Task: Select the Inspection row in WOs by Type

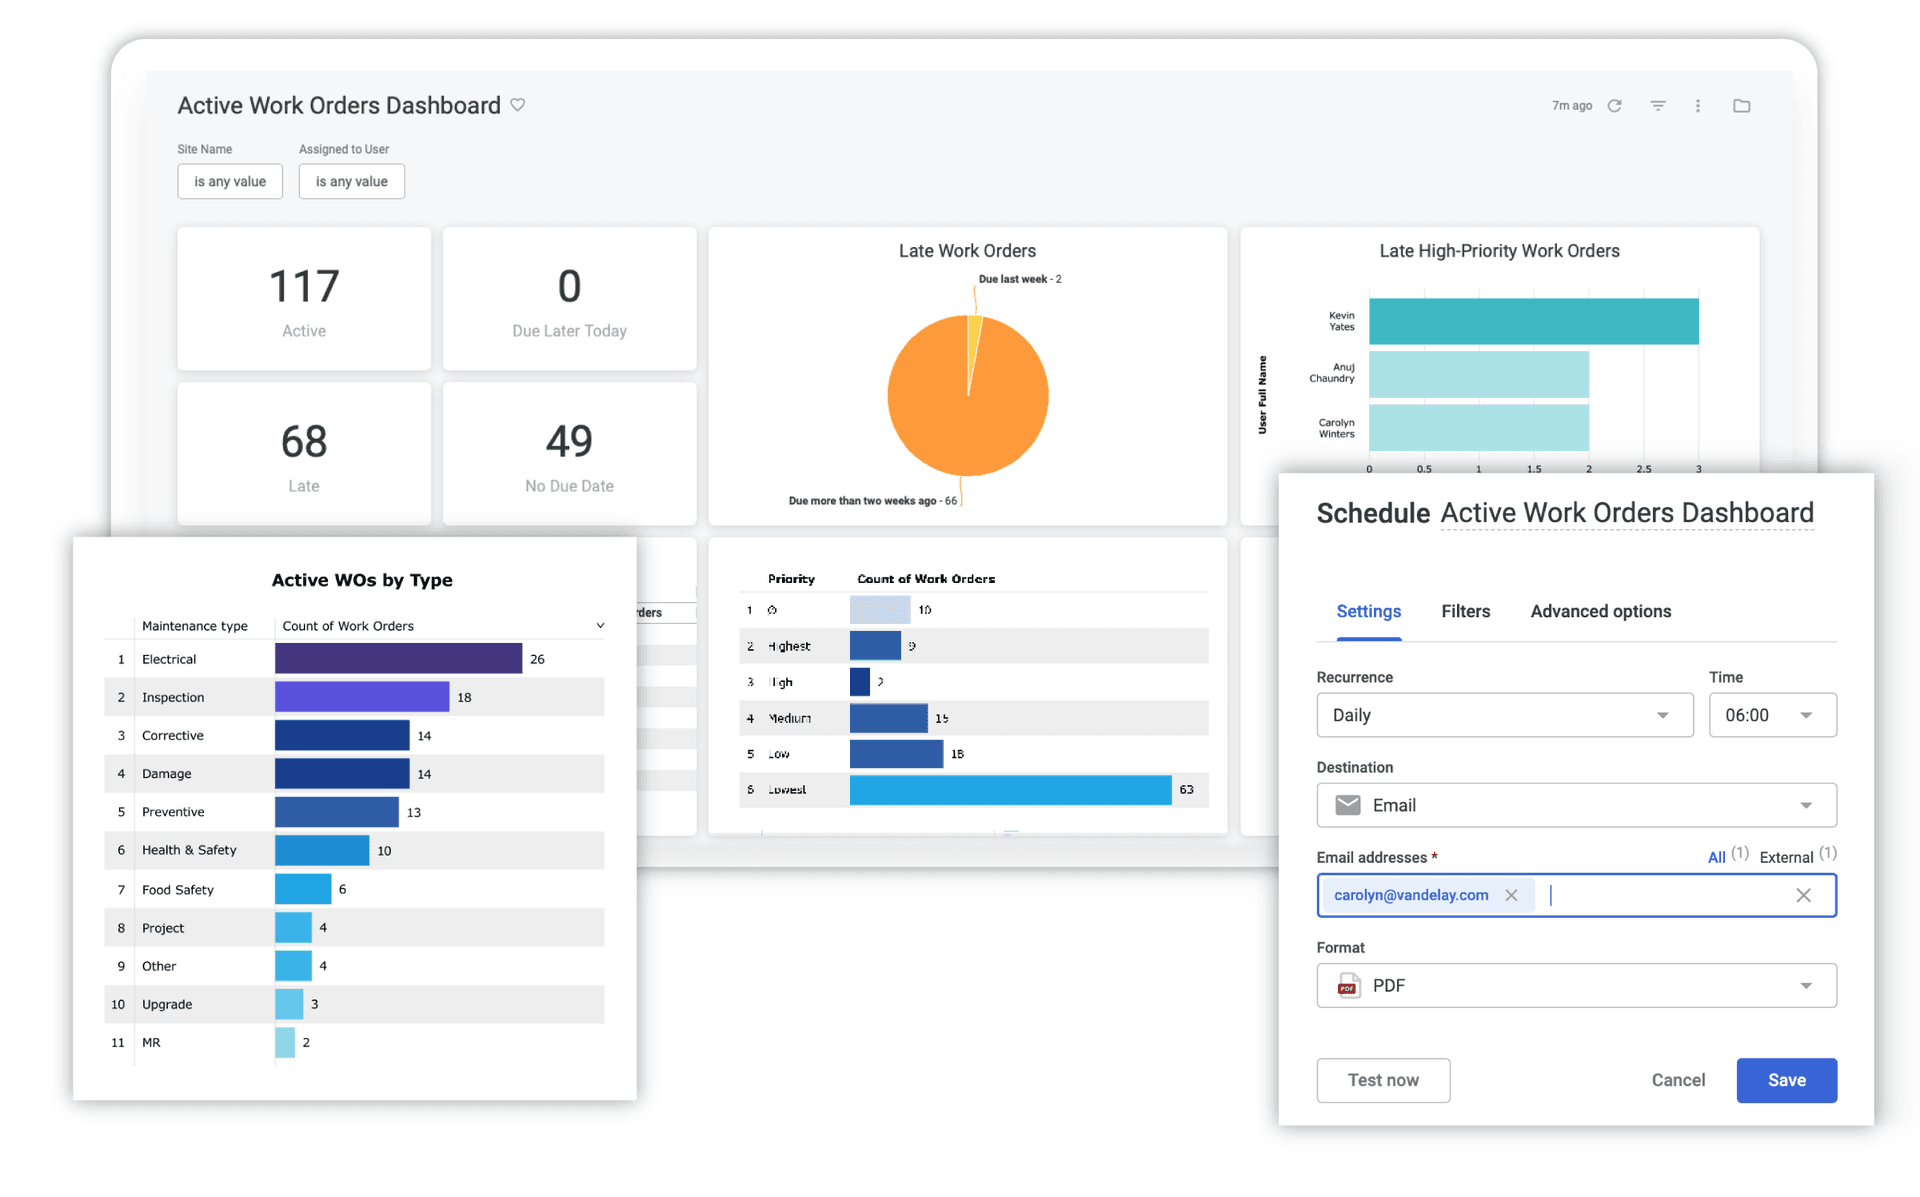Action: coord(354,697)
